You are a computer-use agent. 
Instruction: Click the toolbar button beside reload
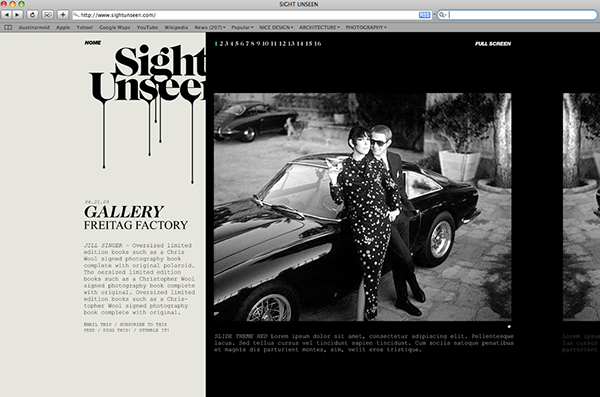pyautogui.click(x=48, y=15)
